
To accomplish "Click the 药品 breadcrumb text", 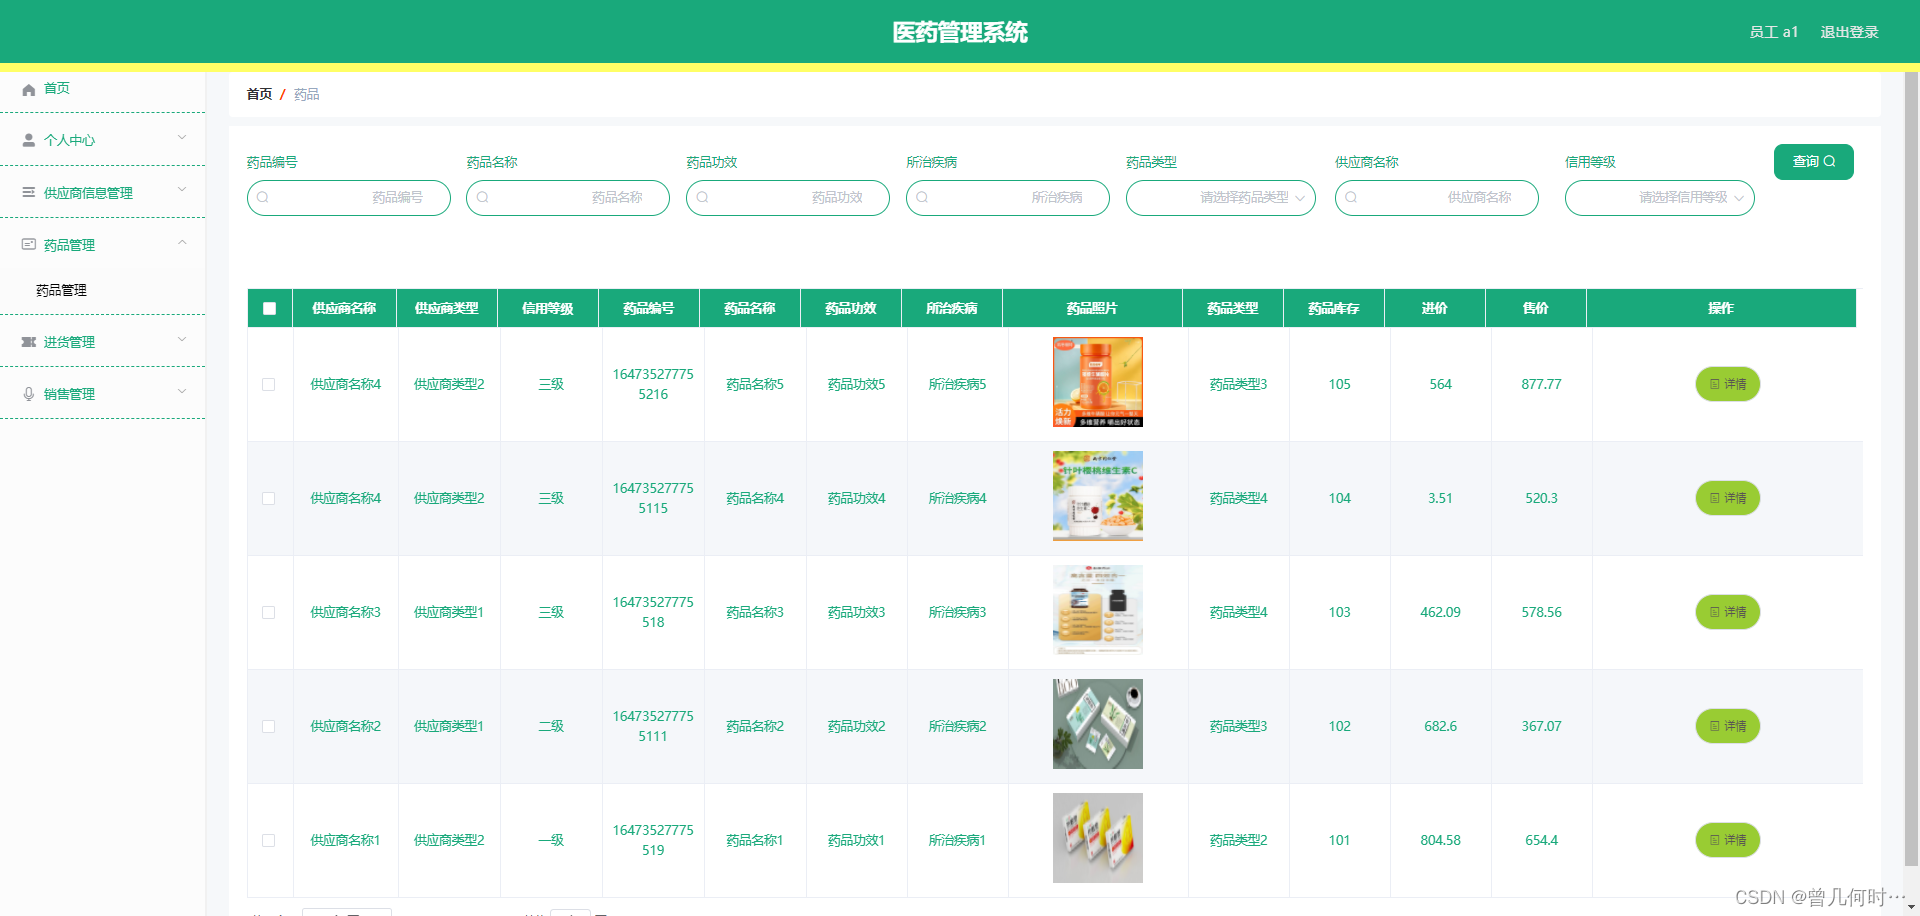I will click(307, 94).
